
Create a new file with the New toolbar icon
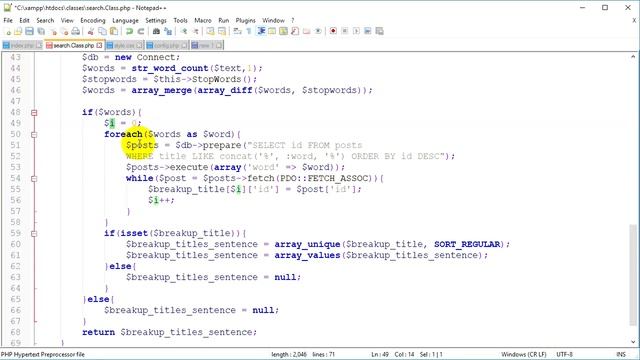point(8,31)
